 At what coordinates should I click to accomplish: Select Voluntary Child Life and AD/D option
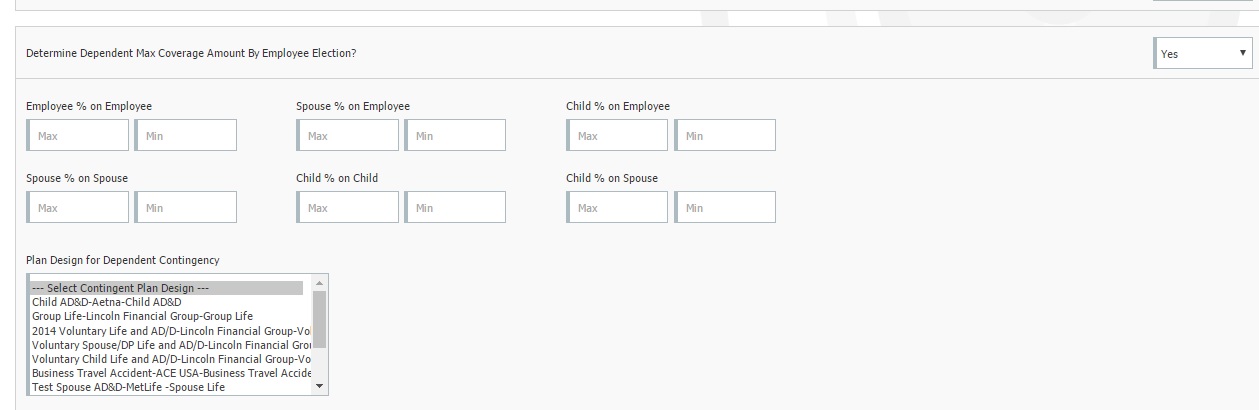point(171,359)
